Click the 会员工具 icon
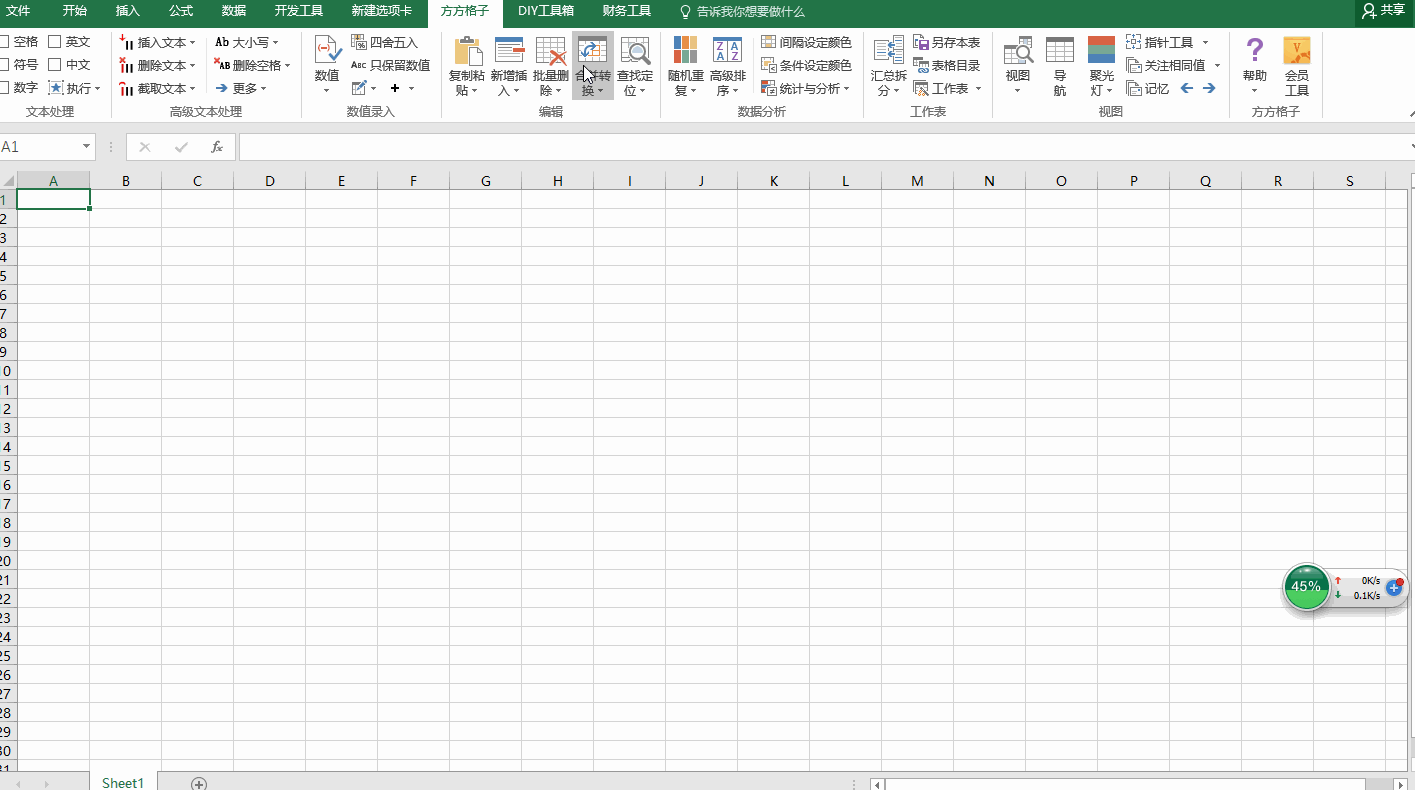The image size is (1415, 790). 1296,52
